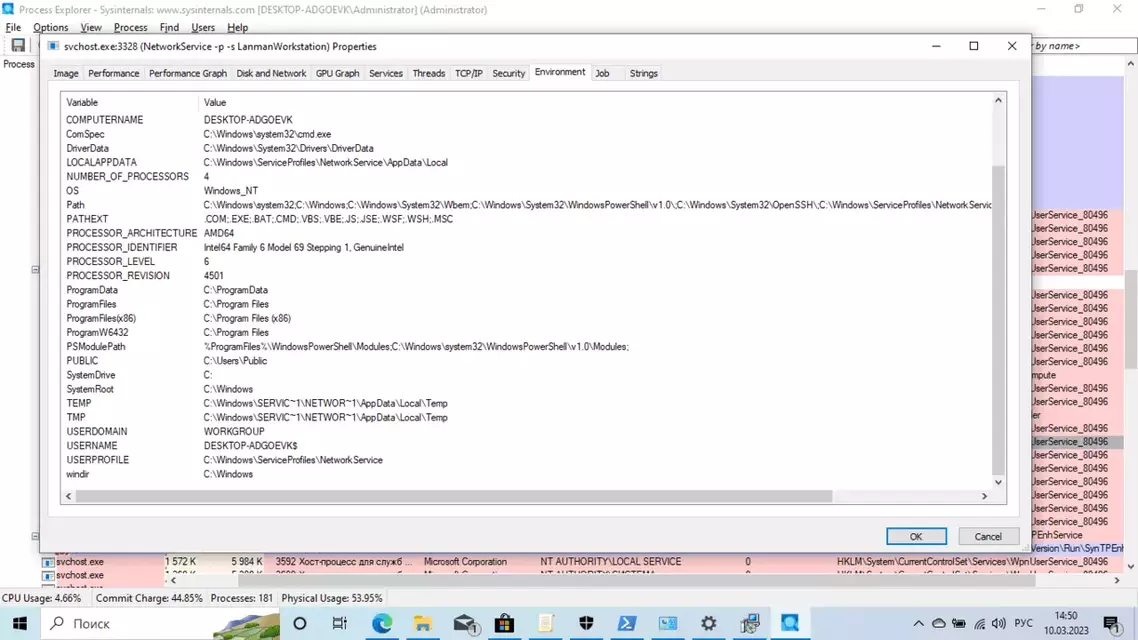Image resolution: width=1138 pixels, height=640 pixels.
Task: Select the PROCESSOR_IDENTIFIER row
Action: point(528,247)
